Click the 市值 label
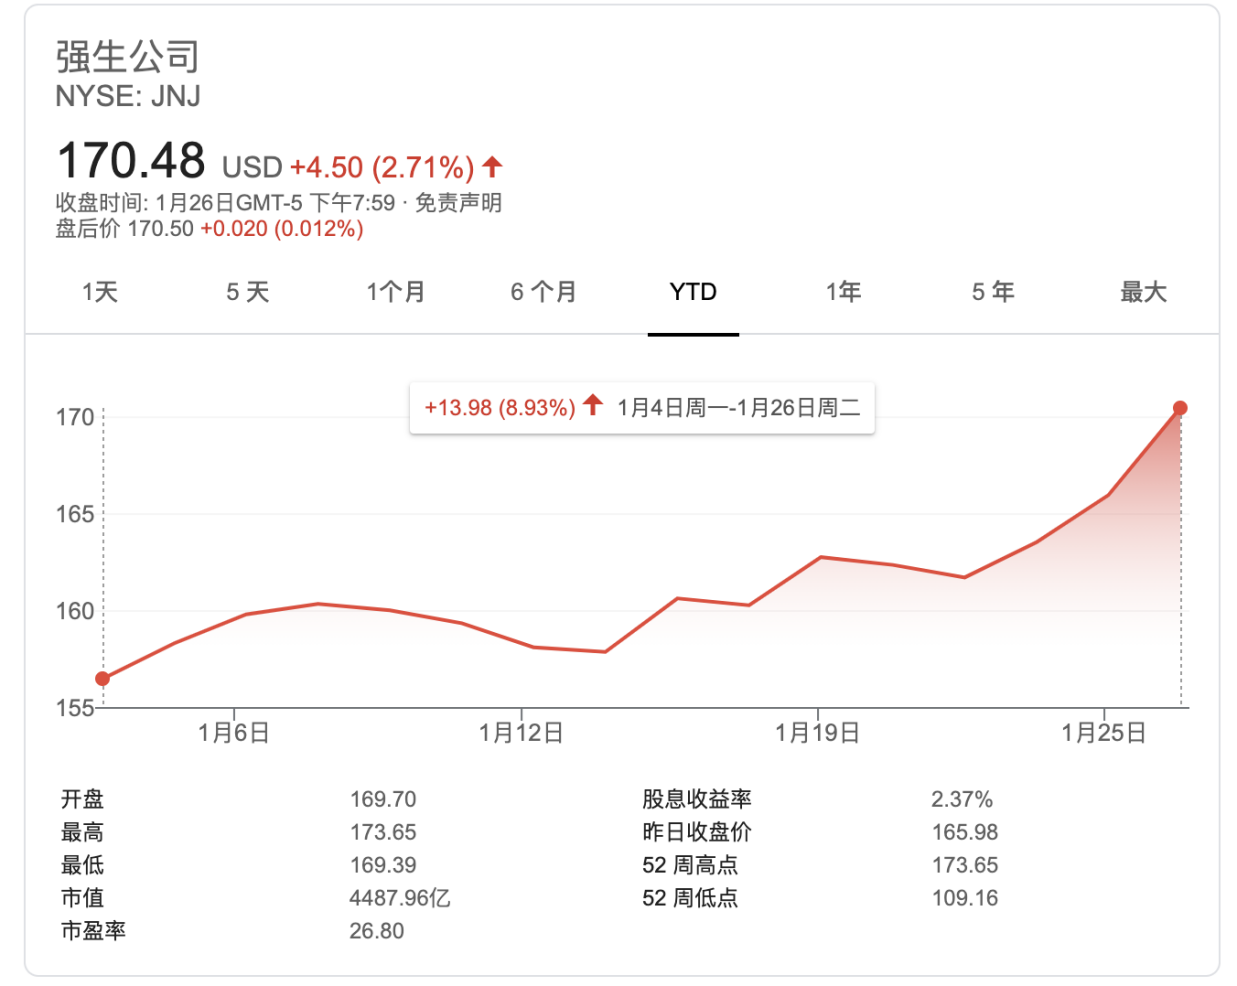The image size is (1237, 986). point(82,898)
